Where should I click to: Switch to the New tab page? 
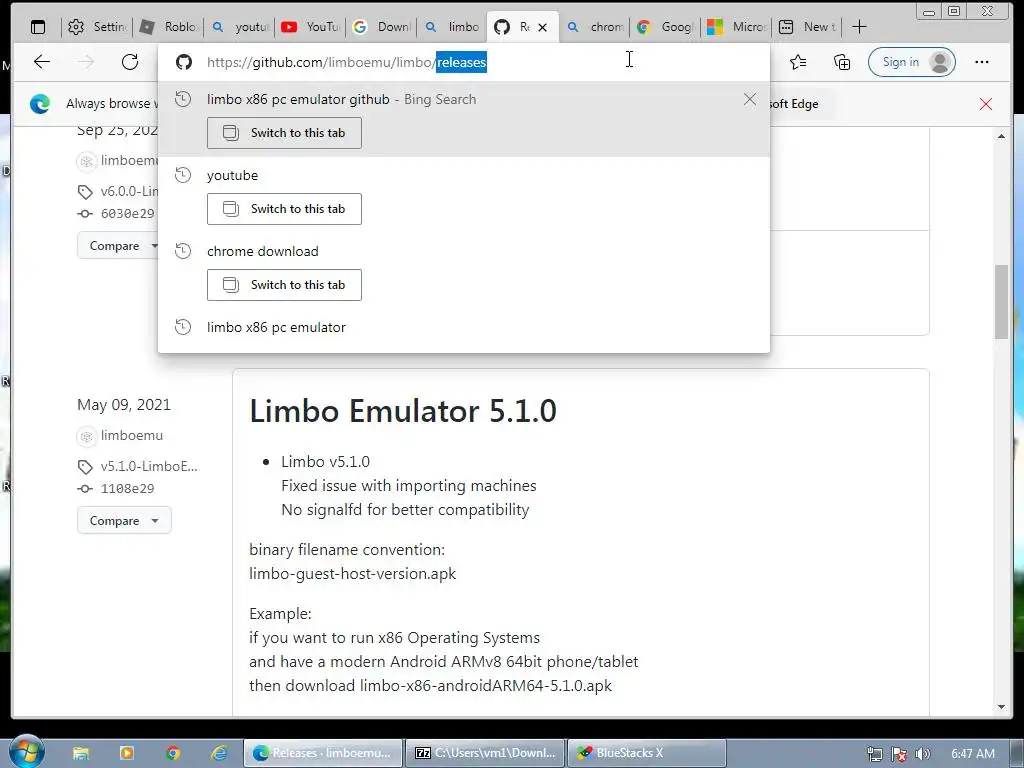click(807, 27)
